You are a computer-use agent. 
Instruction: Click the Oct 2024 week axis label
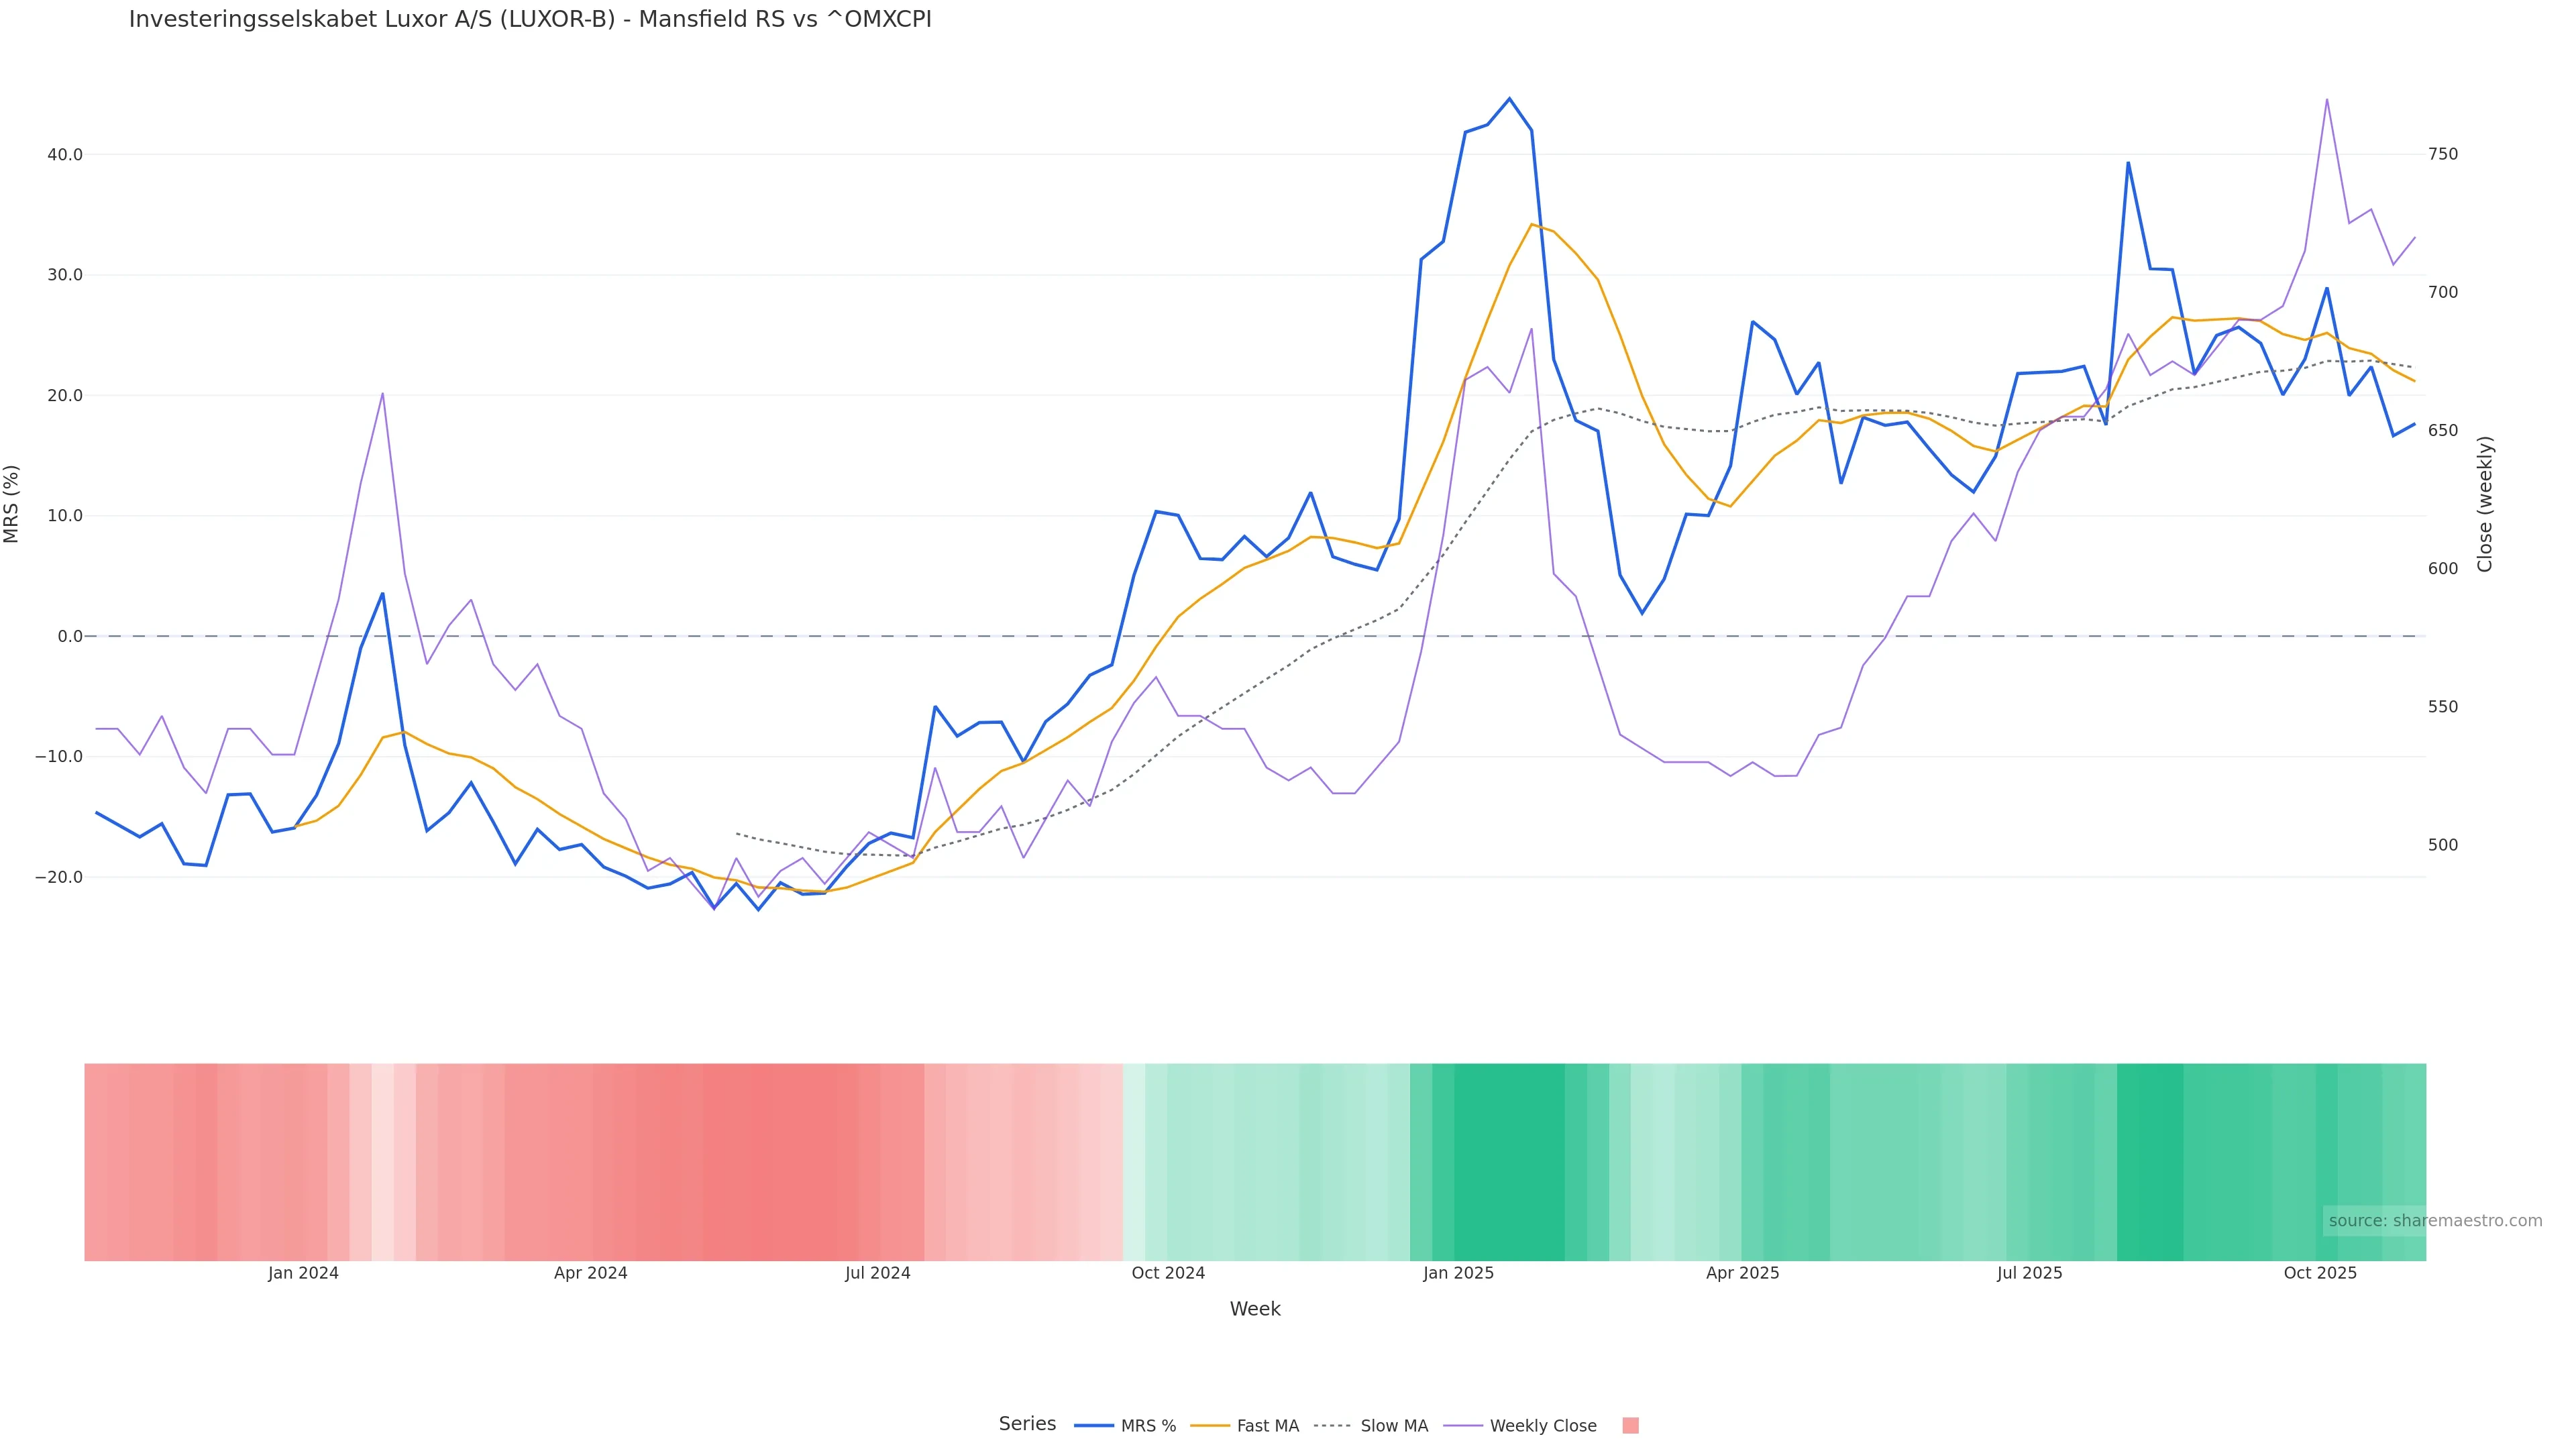click(1168, 1273)
